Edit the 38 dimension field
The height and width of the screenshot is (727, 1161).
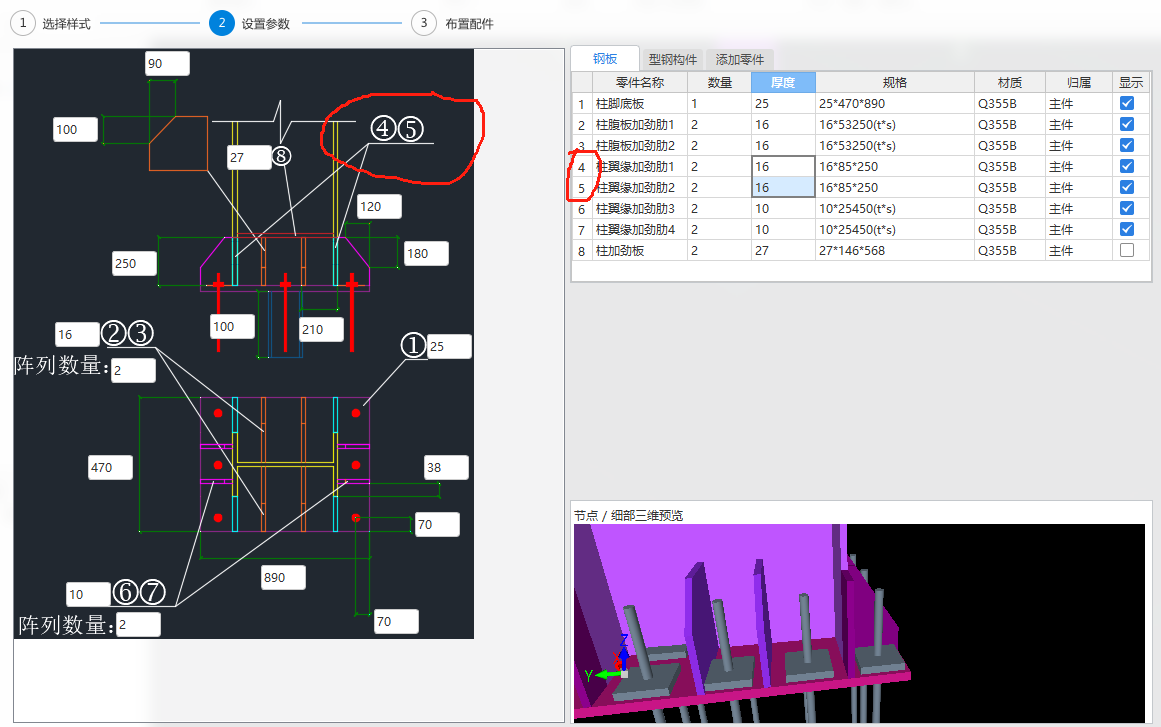446,468
